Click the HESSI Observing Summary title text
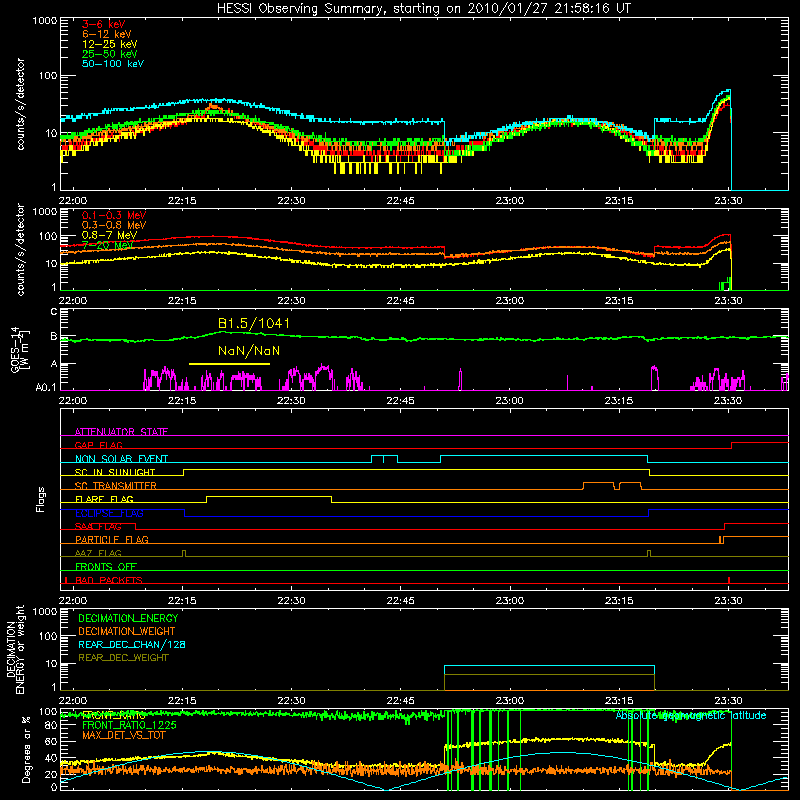 click(x=423, y=9)
